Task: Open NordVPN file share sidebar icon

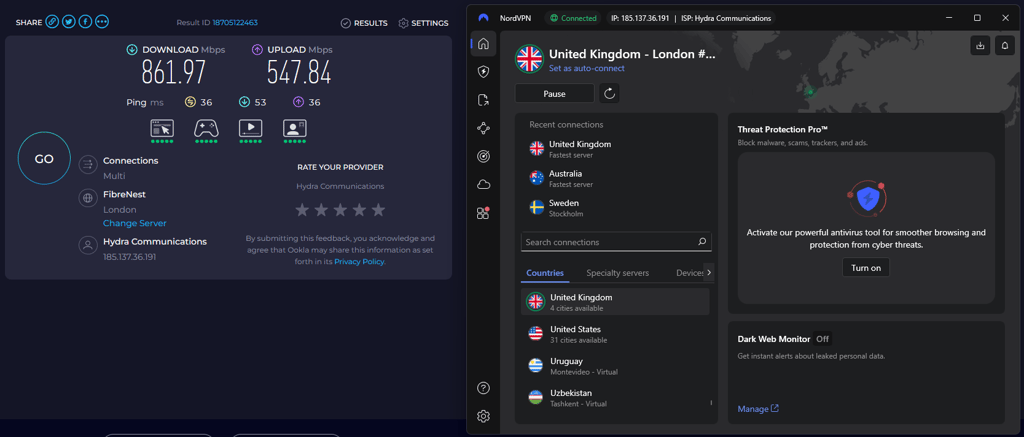Action: (483, 100)
